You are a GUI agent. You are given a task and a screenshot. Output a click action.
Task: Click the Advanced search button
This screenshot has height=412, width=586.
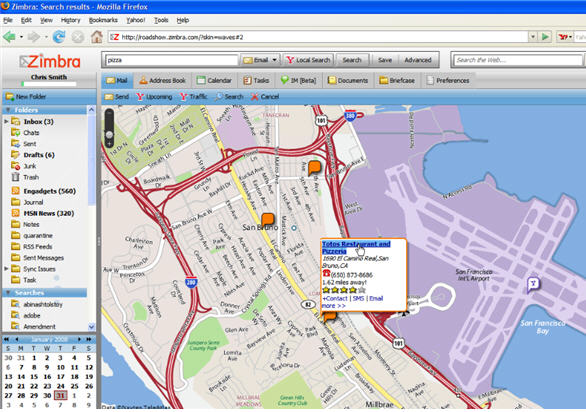(417, 60)
